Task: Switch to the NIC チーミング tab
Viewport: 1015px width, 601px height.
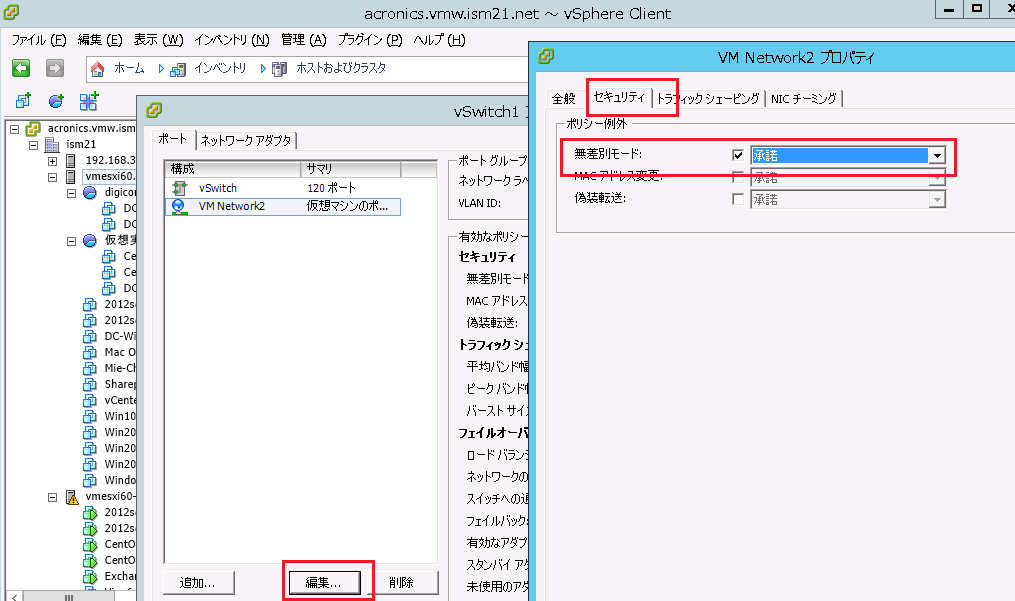Action: pos(804,98)
